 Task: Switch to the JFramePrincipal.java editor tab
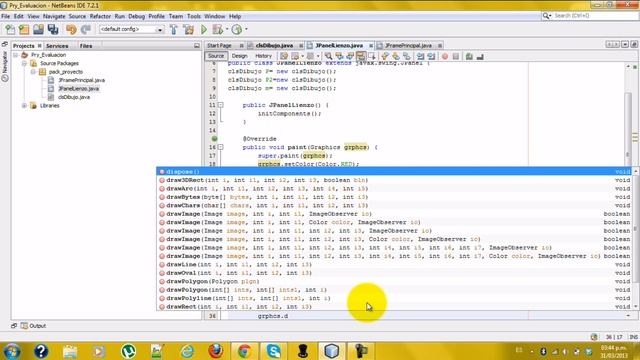coord(408,45)
